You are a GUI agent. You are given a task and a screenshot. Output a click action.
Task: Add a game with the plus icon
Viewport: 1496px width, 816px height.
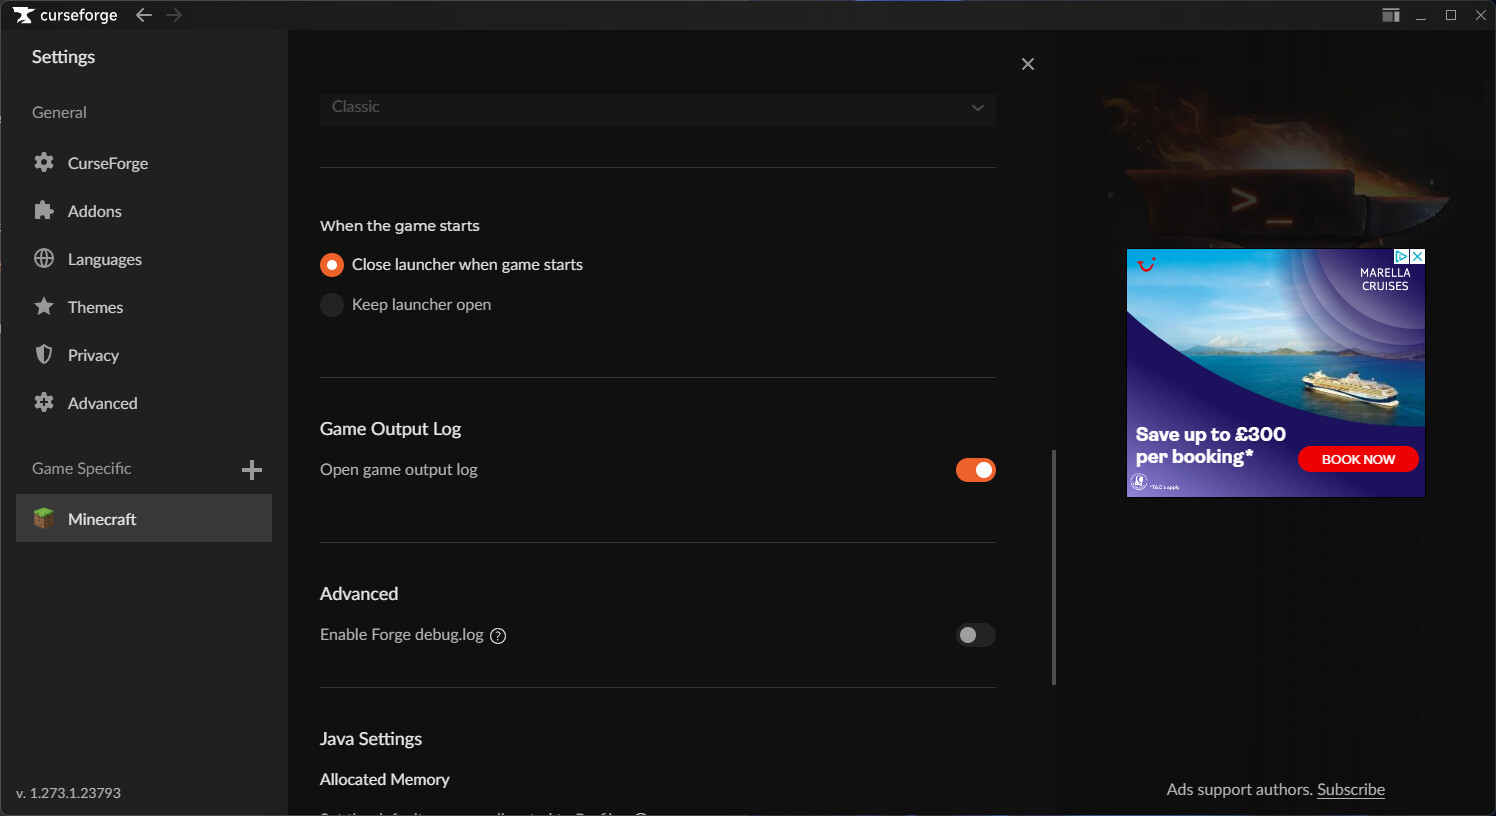point(252,470)
